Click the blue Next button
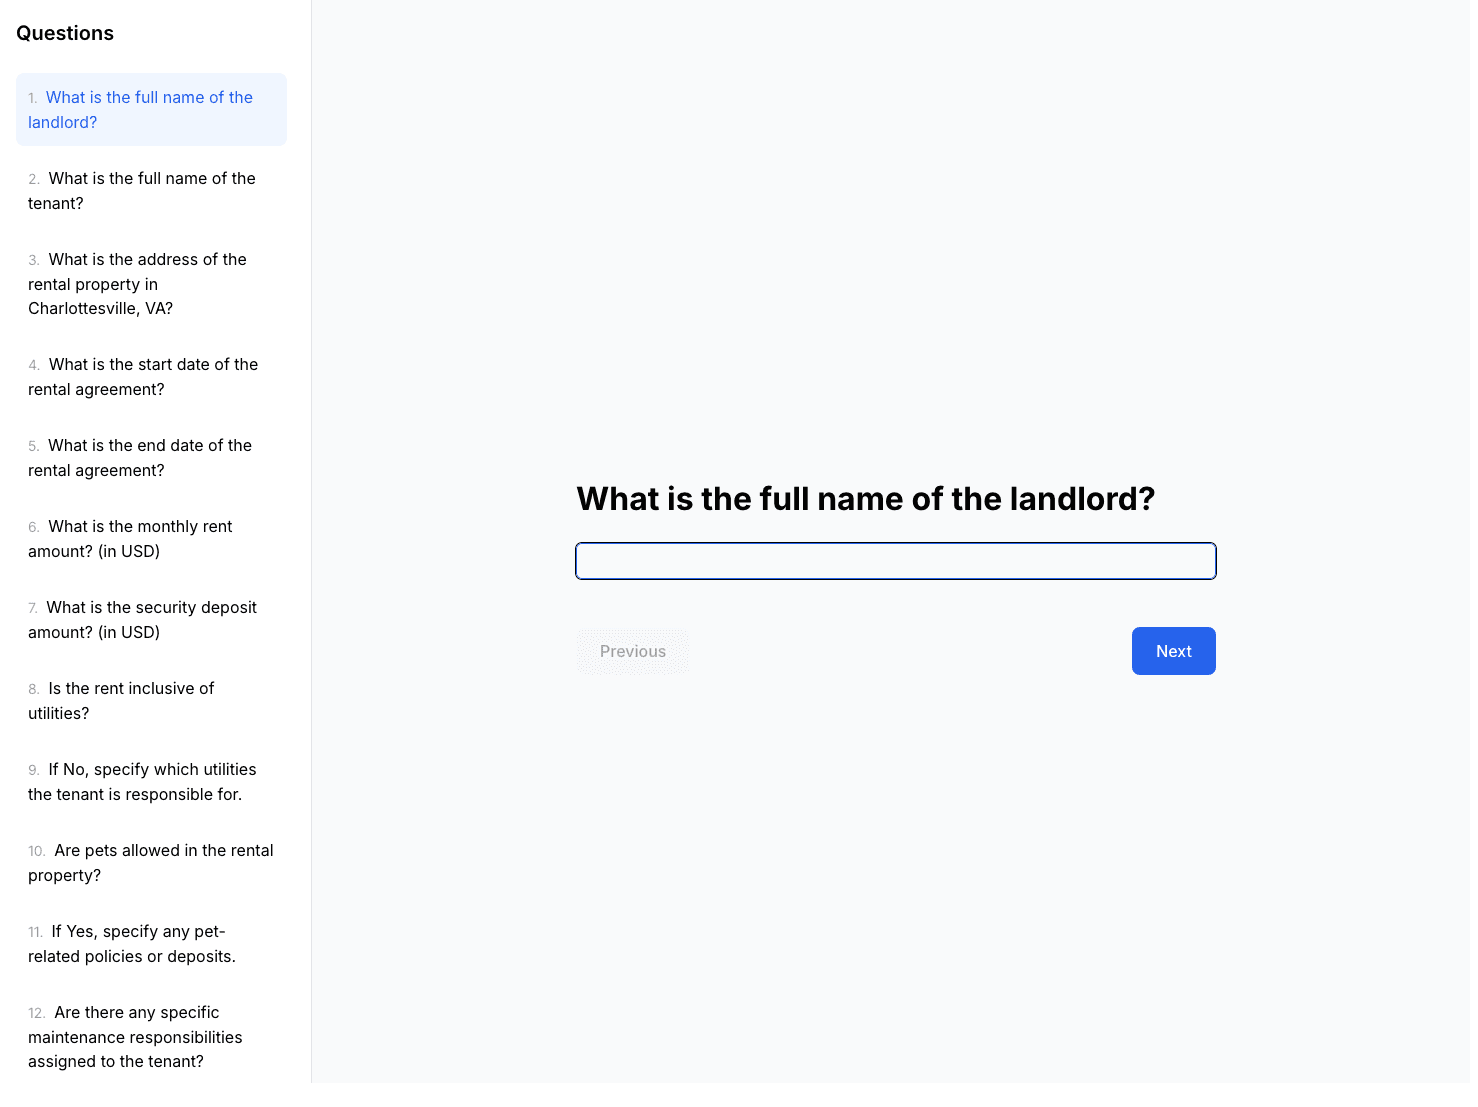This screenshot has height=1107, width=1478. [1174, 651]
